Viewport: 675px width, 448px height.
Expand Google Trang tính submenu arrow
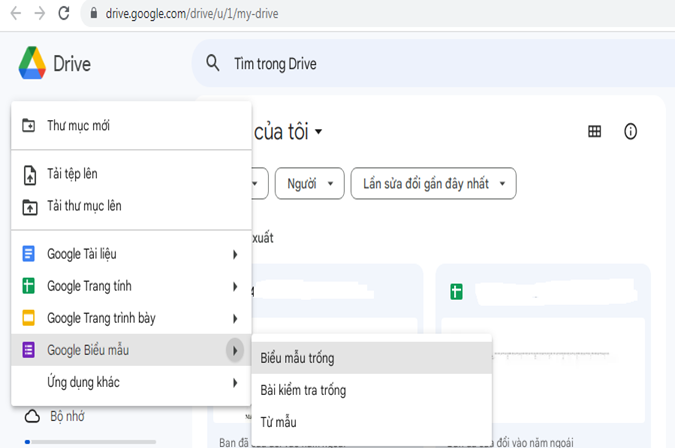click(235, 286)
